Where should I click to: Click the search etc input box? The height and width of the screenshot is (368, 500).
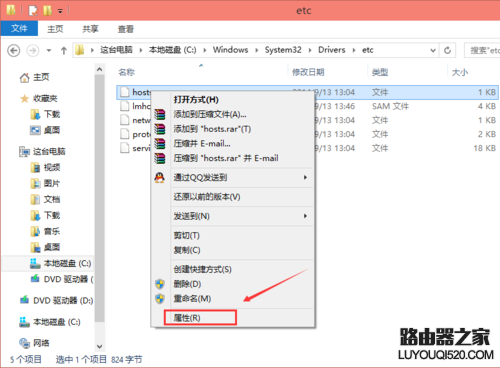click(x=483, y=50)
